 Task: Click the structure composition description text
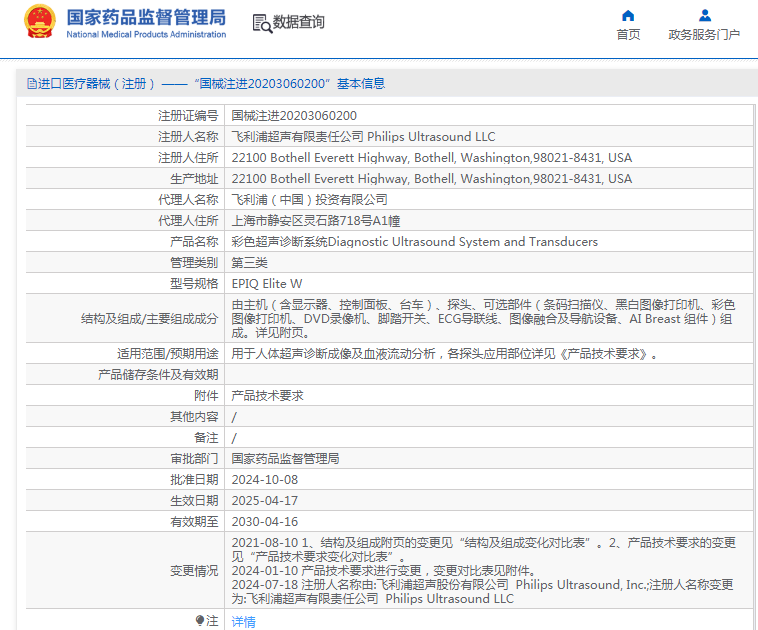483,319
